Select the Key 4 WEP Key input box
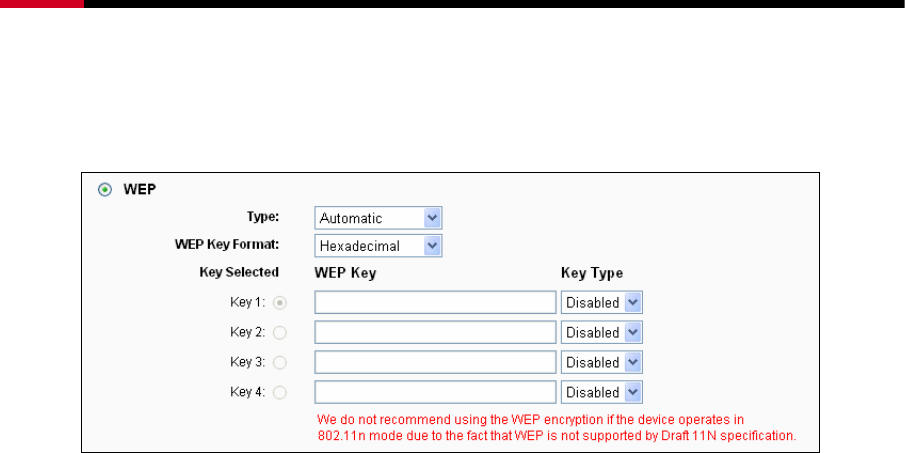Viewport: 905px width, 453px height. coord(435,392)
